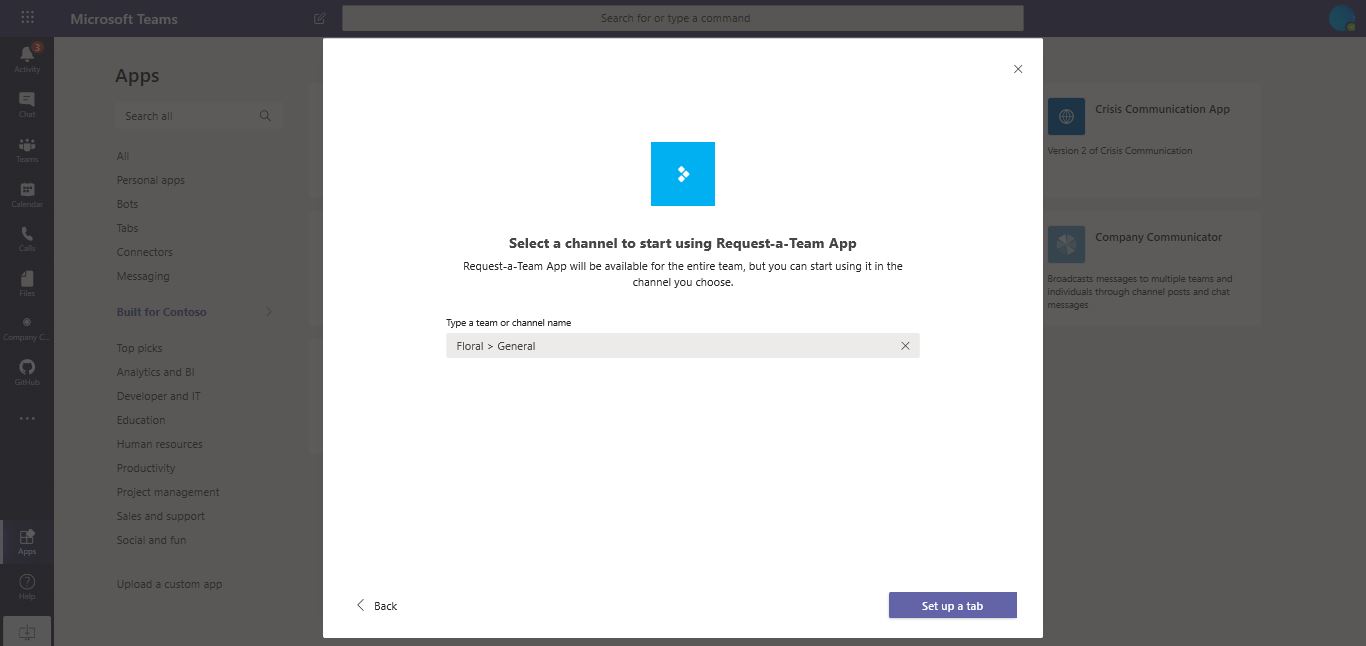This screenshot has width=1366, height=646.
Task: Go Back in the dialog
Action: (377, 606)
